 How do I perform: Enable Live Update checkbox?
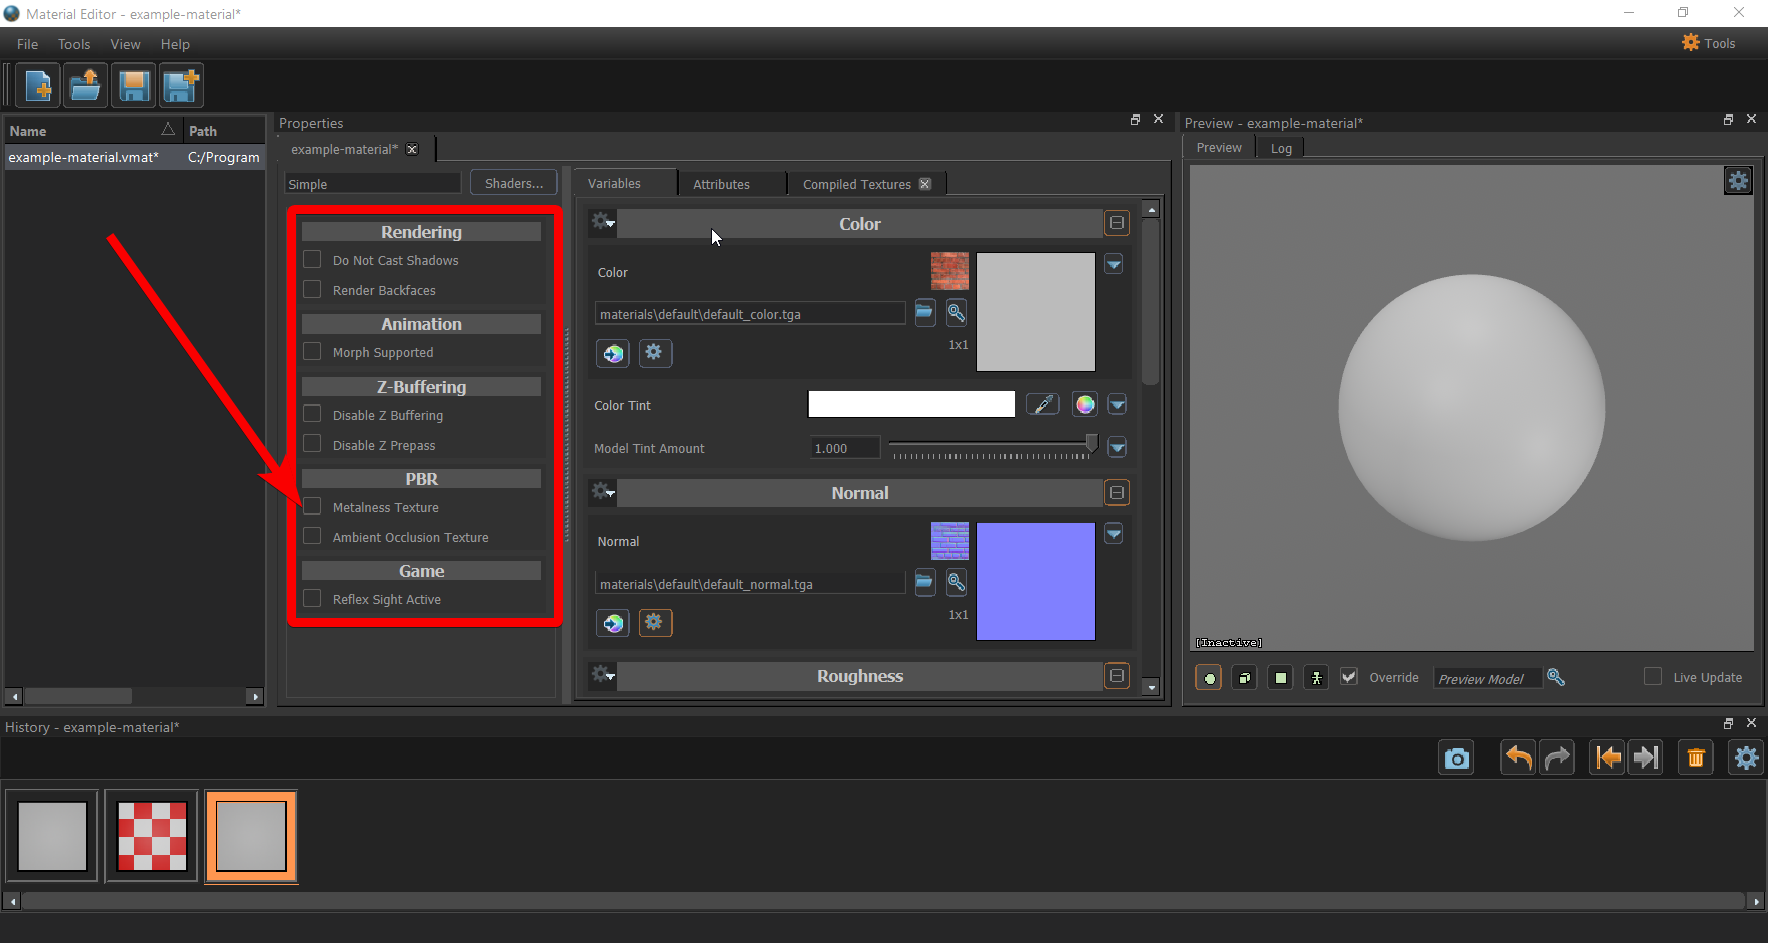coord(1653,677)
